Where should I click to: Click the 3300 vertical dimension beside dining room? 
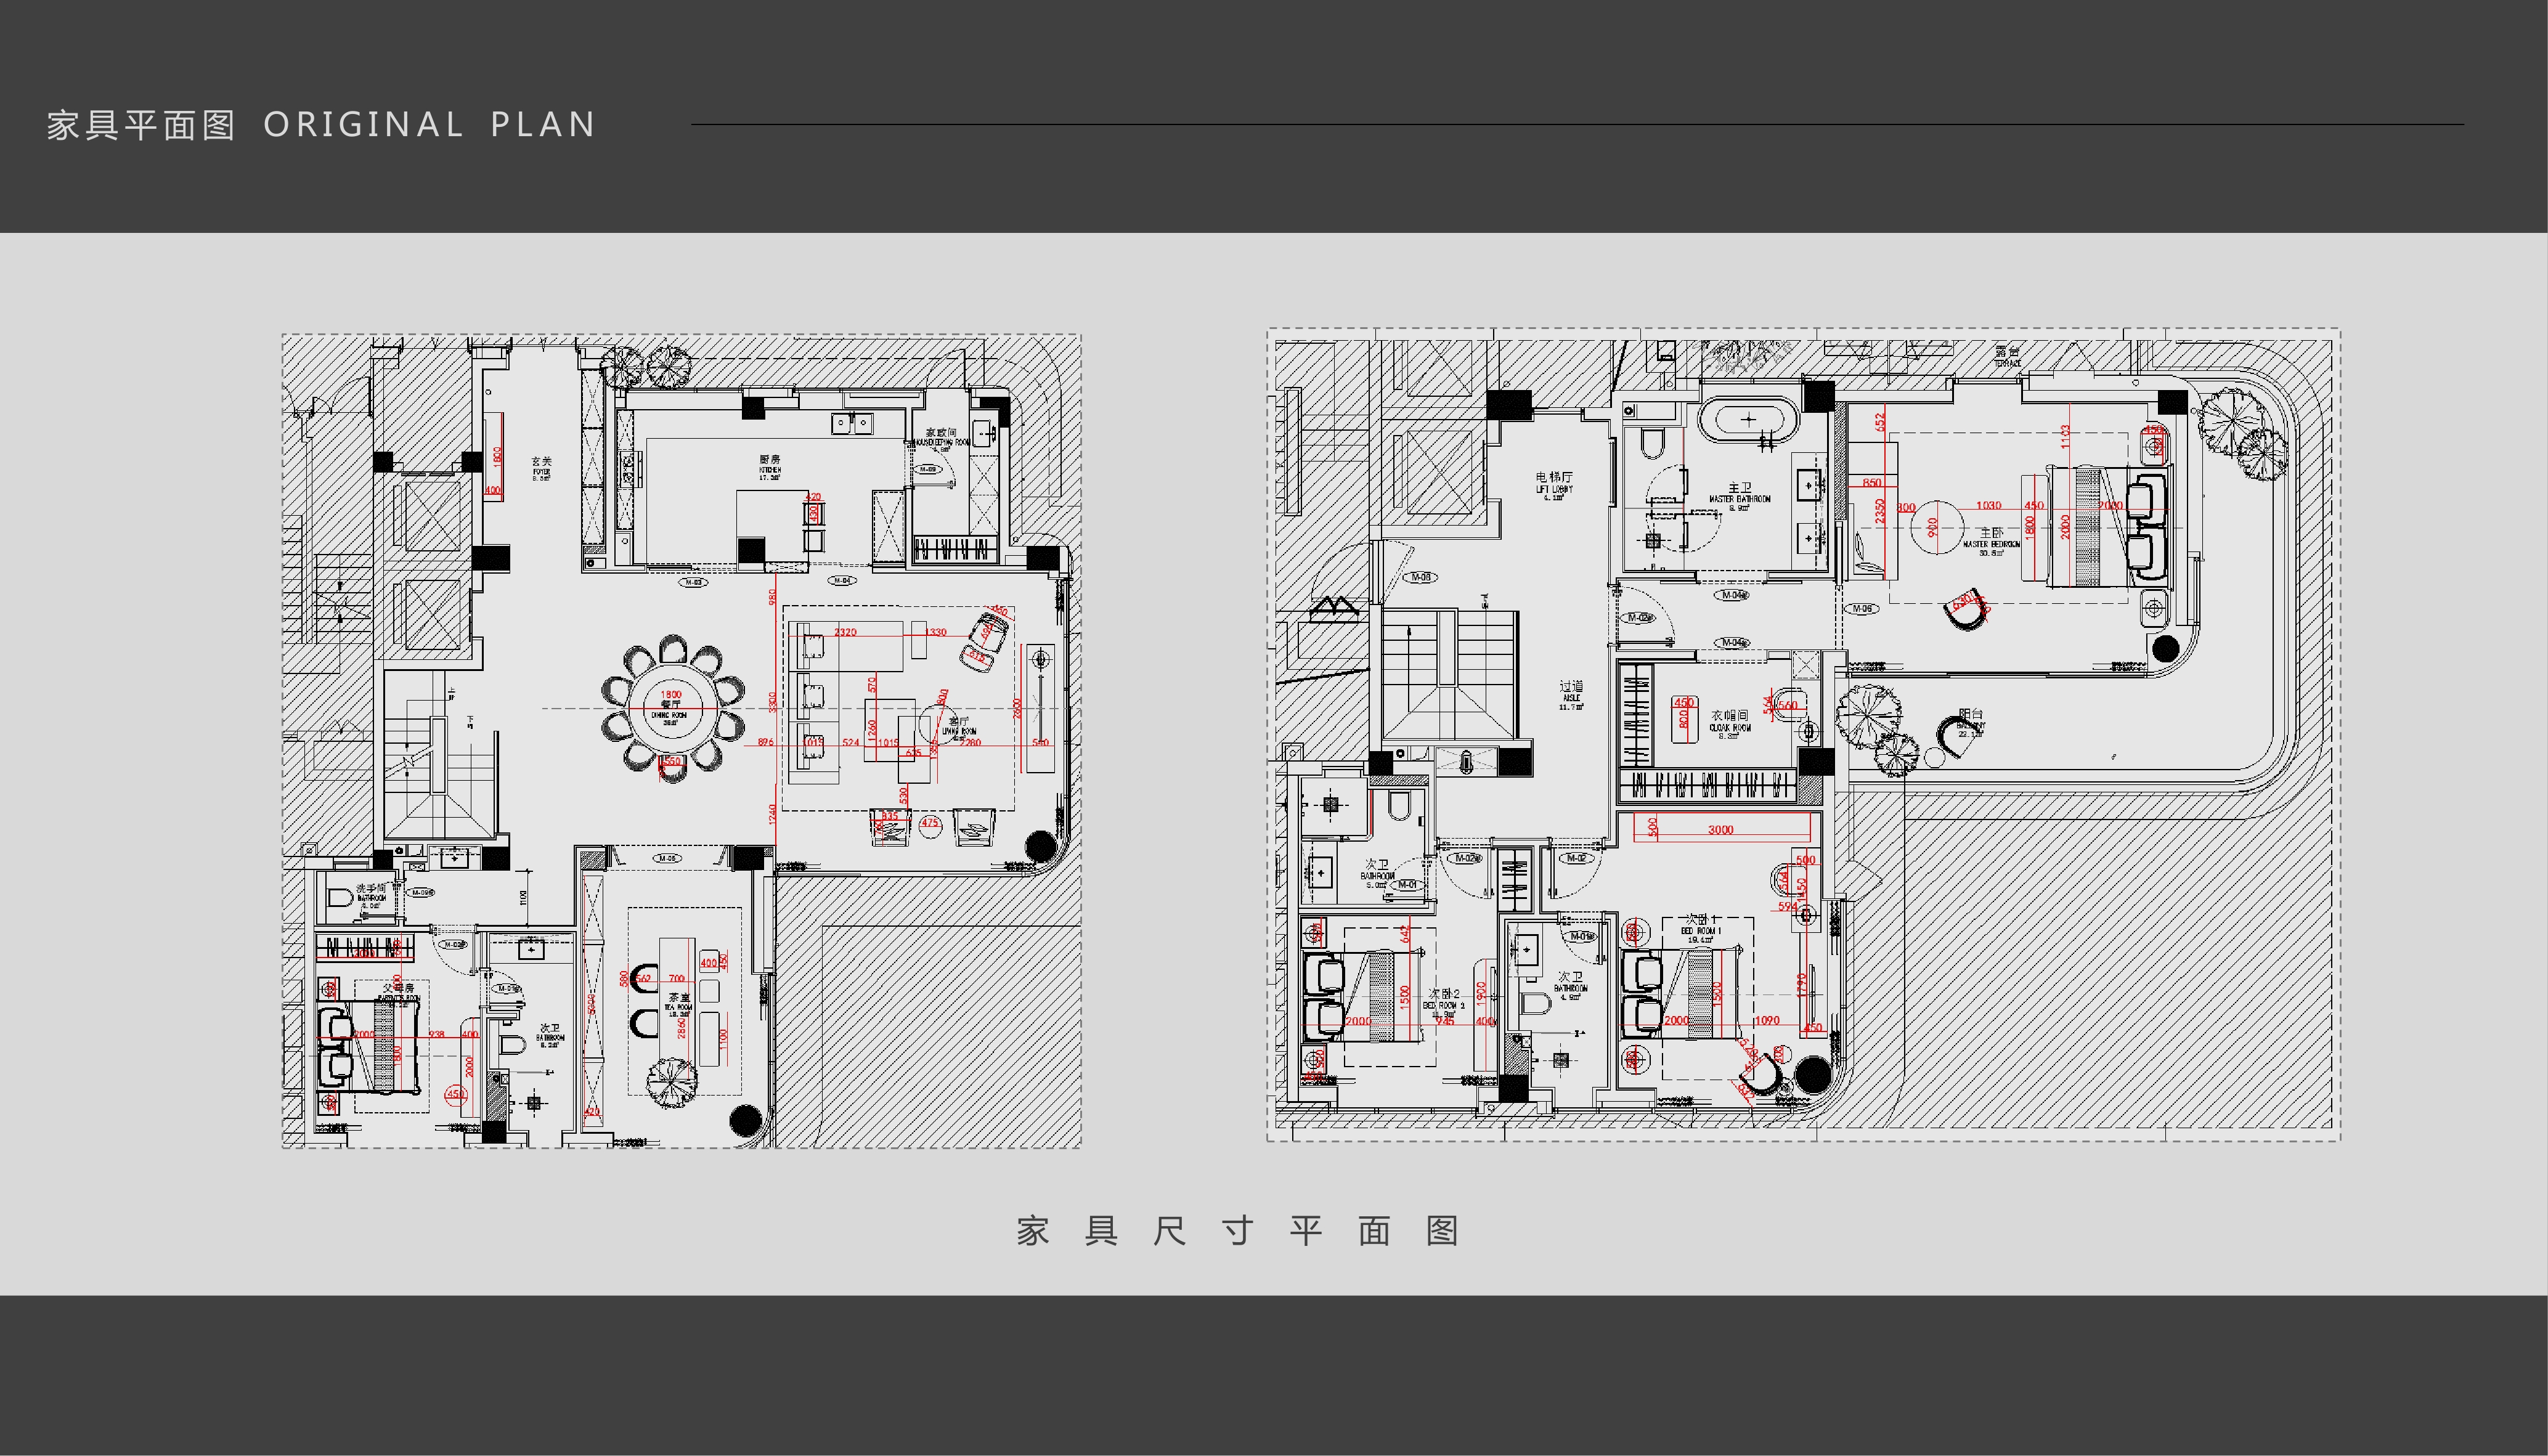point(772,702)
